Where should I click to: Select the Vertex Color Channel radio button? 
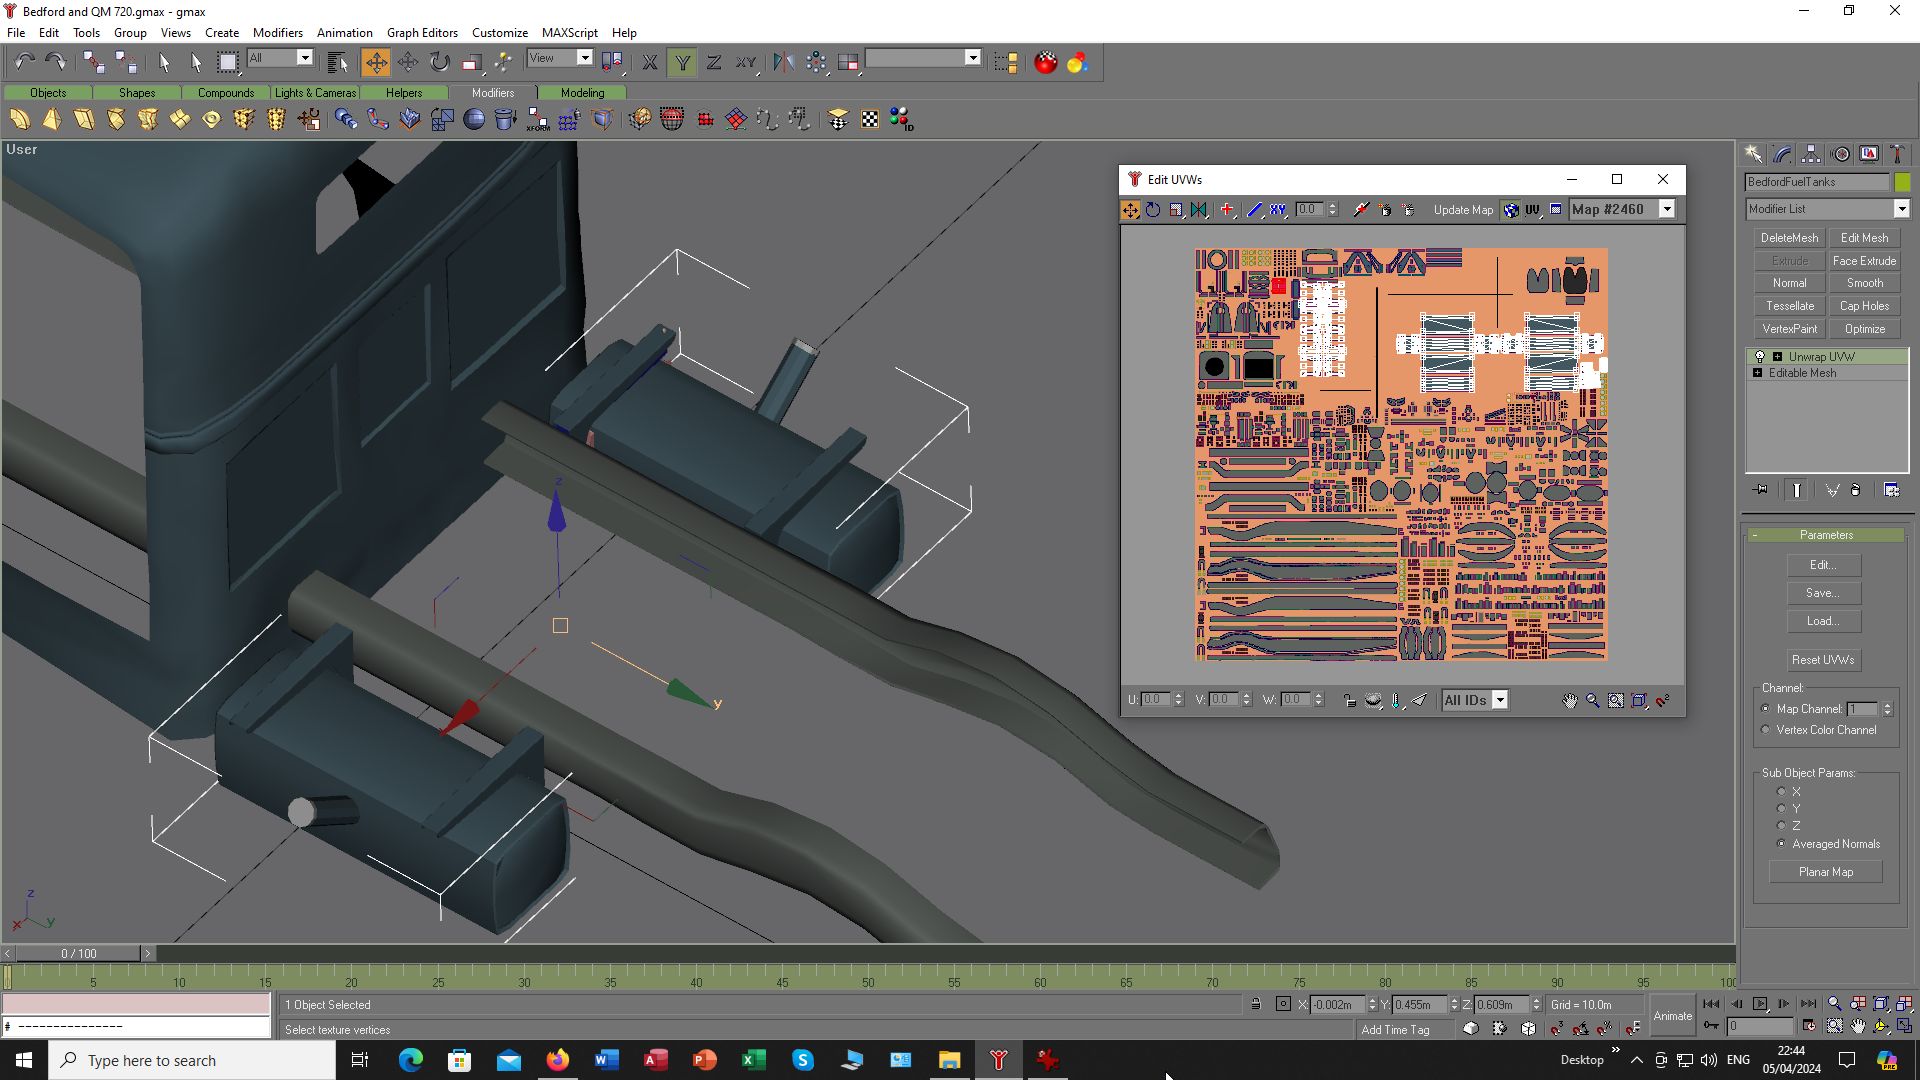1766,730
